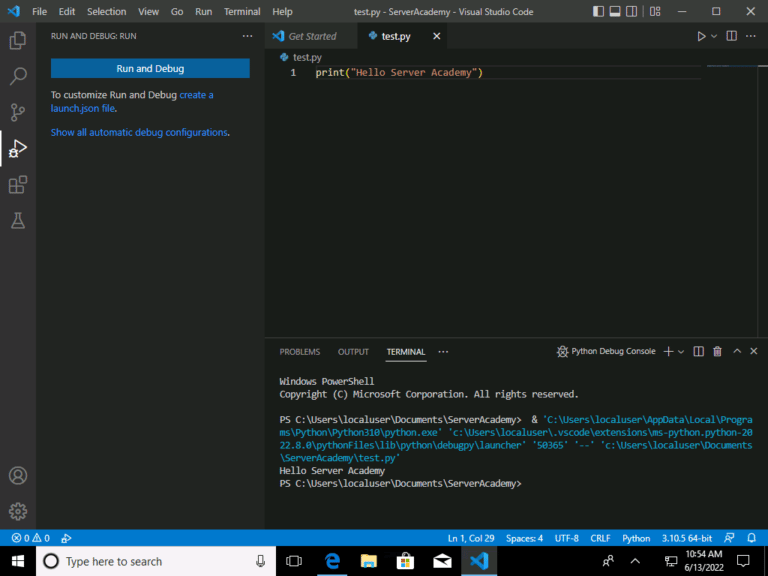768x576 pixels.
Task: Toggle the bottom panel layout button
Action: (x=617, y=12)
